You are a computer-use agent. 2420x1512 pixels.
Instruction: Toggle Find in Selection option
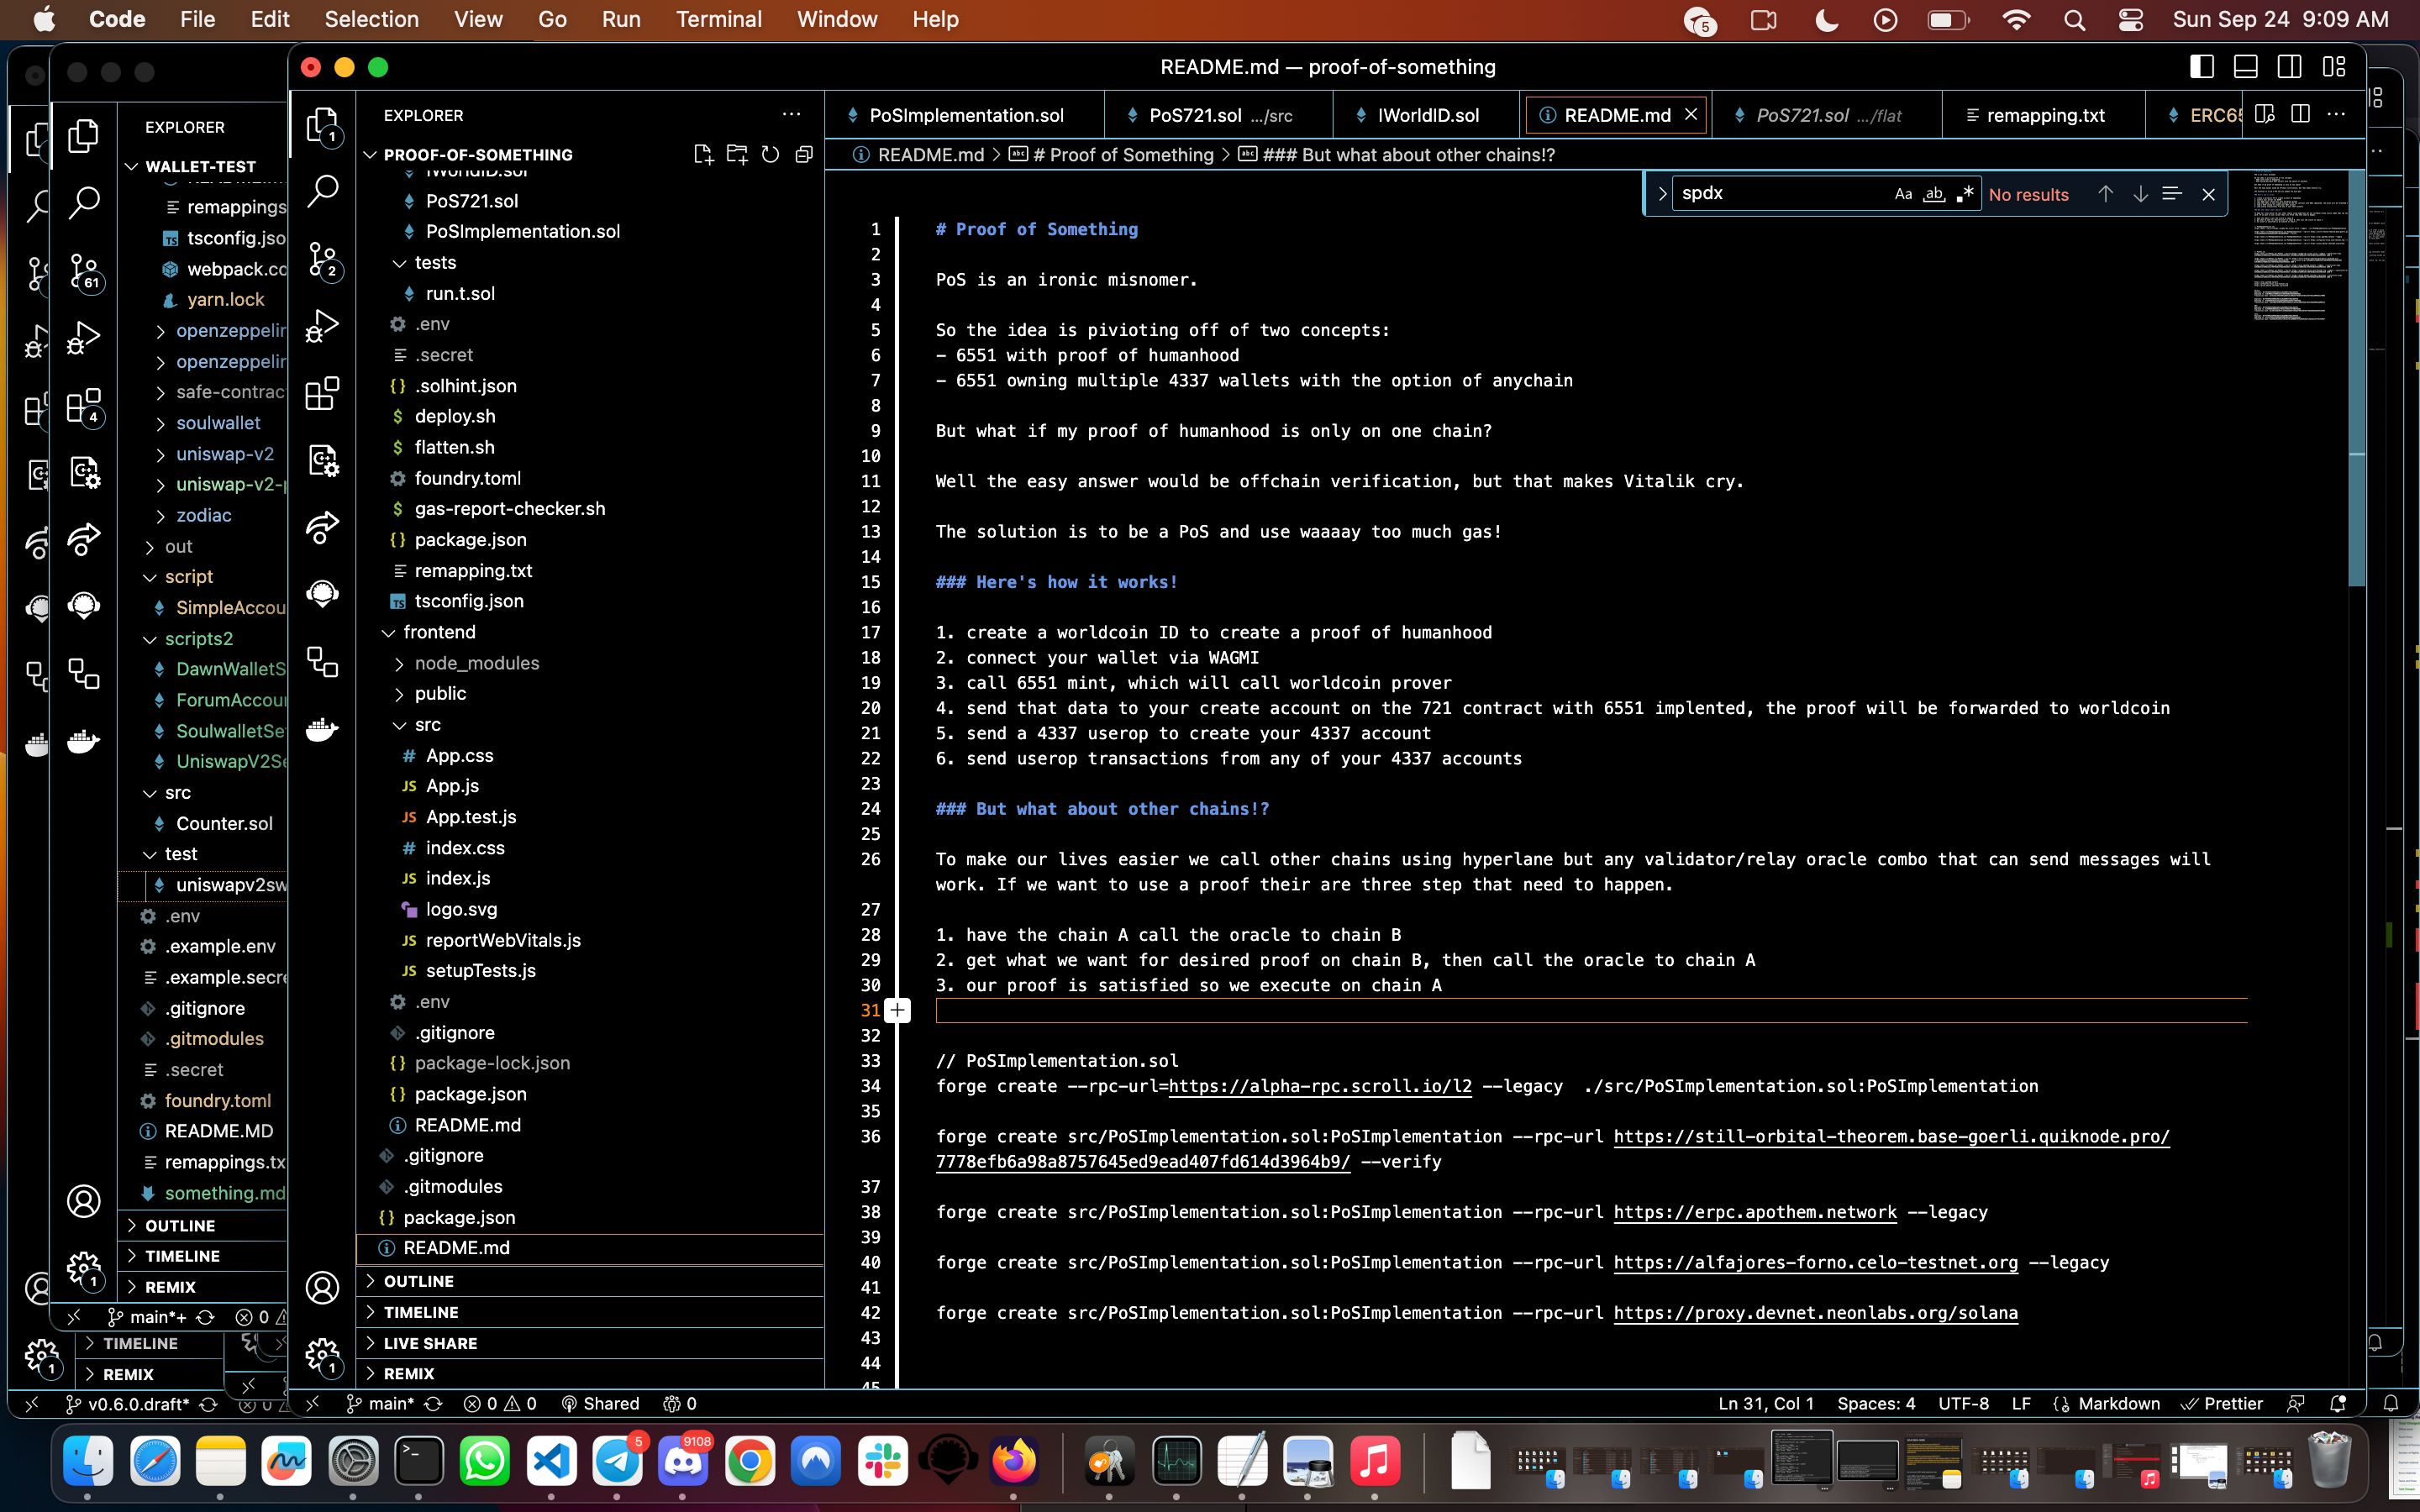tap(2172, 194)
